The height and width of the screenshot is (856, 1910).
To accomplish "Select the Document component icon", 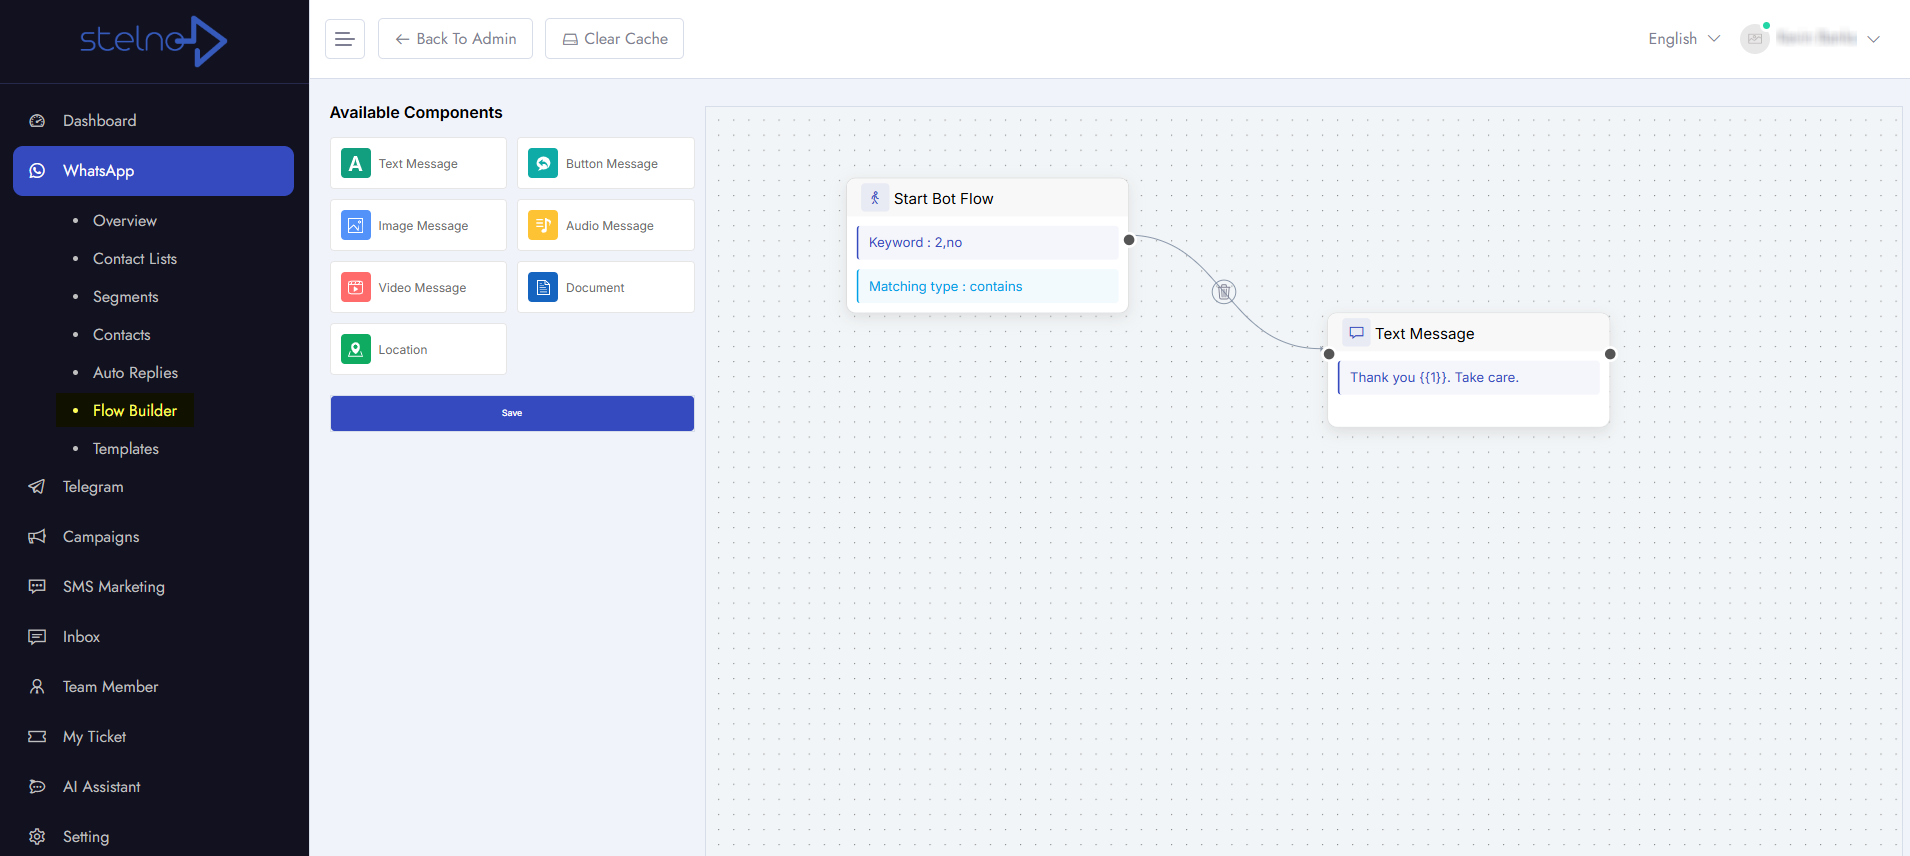I will pyautogui.click(x=542, y=287).
